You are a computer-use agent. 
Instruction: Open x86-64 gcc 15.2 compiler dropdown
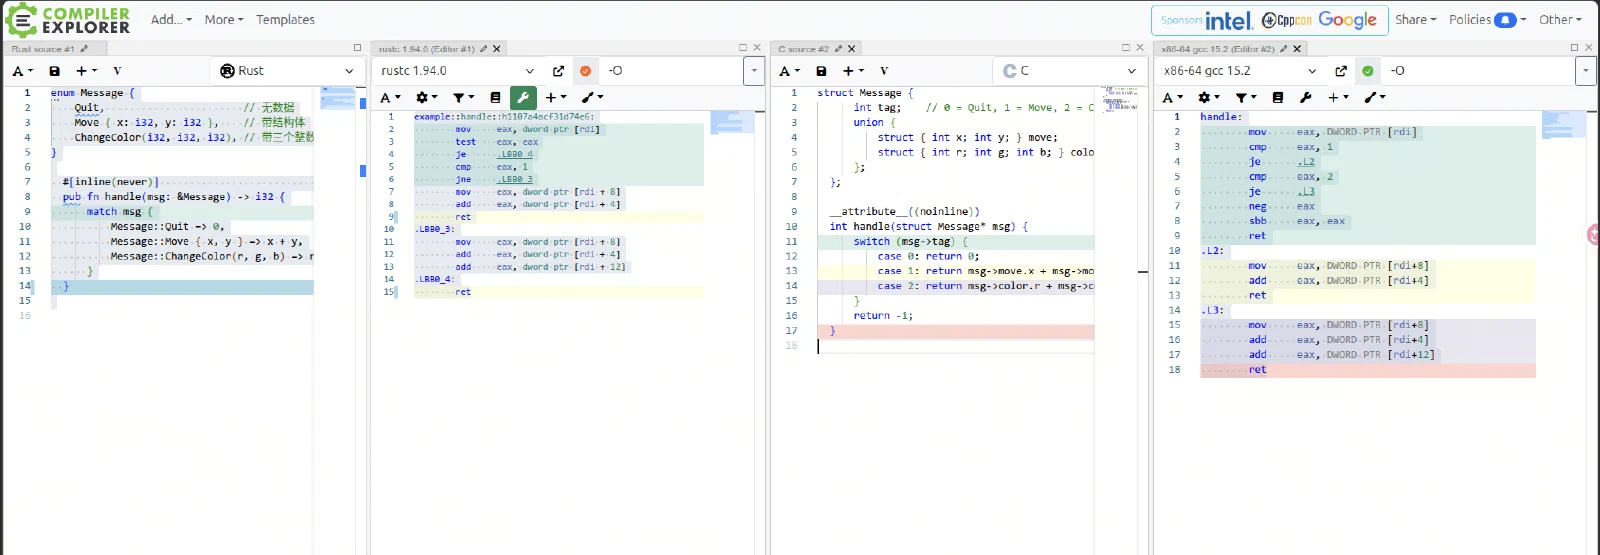[x=1240, y=71]
